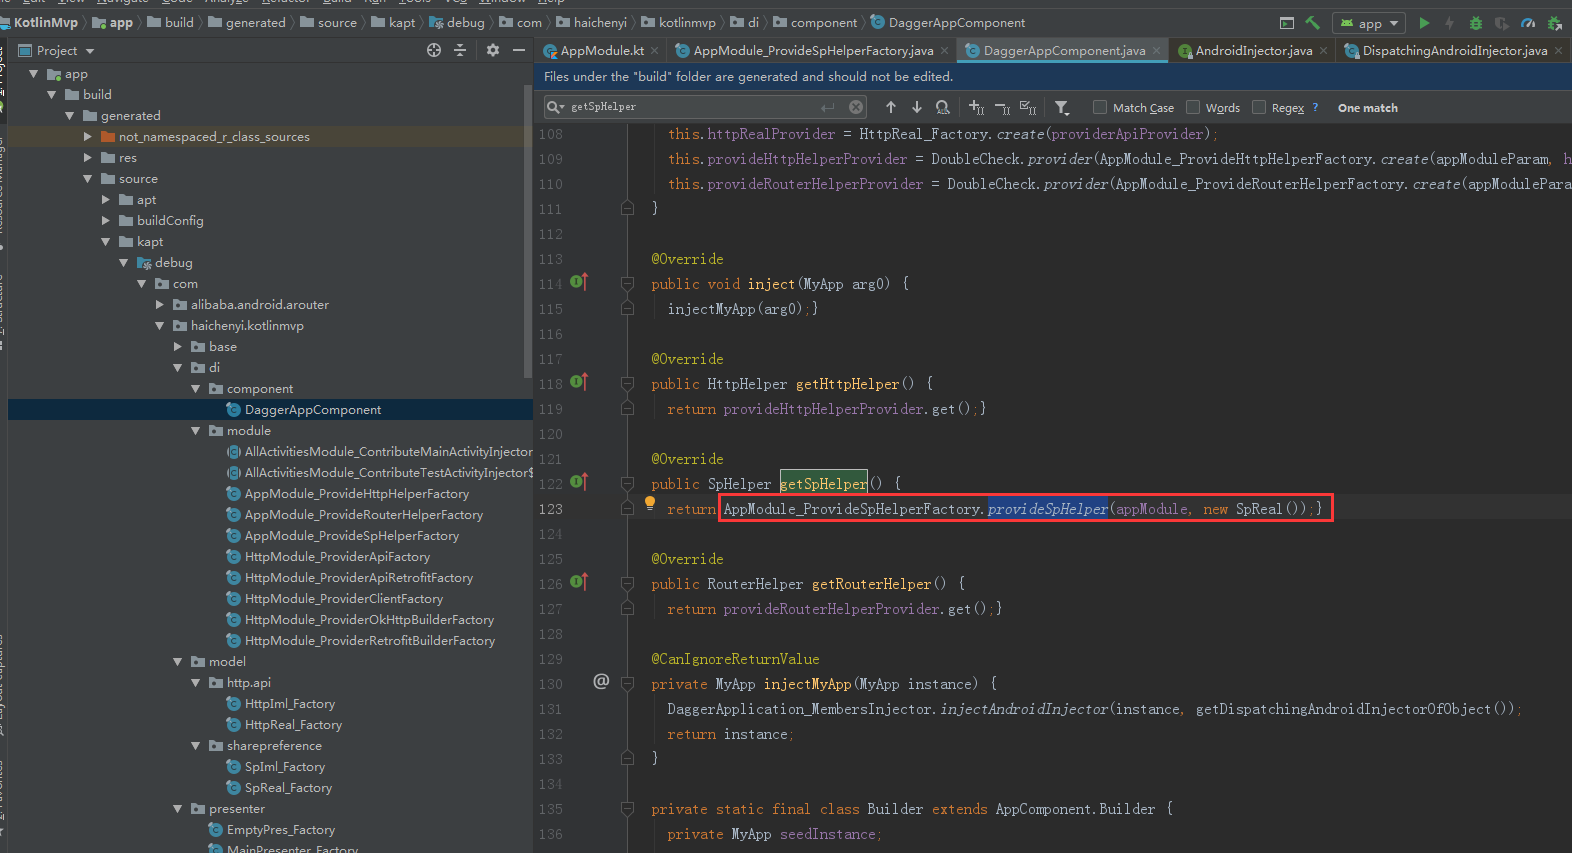The image size is (1572, 853).
Task: Collapse the generated folder in tree
Action: (x=70, y=116)
